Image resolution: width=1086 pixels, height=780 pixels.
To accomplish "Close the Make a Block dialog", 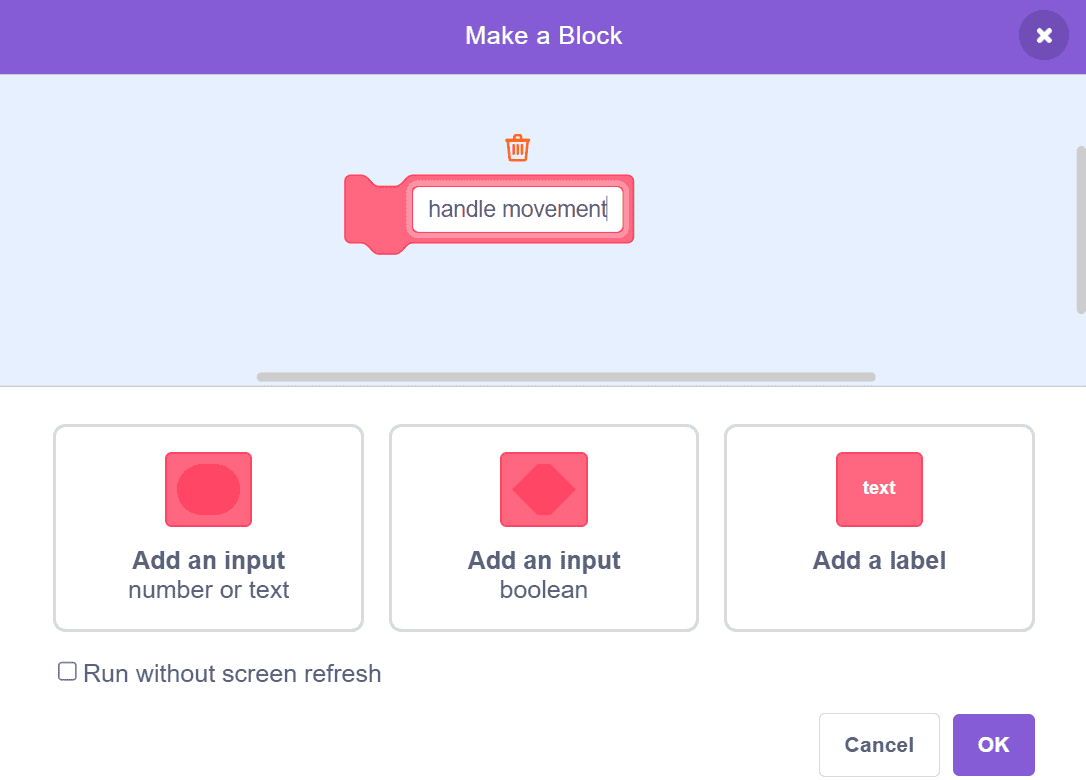I will pos(1044,36).
